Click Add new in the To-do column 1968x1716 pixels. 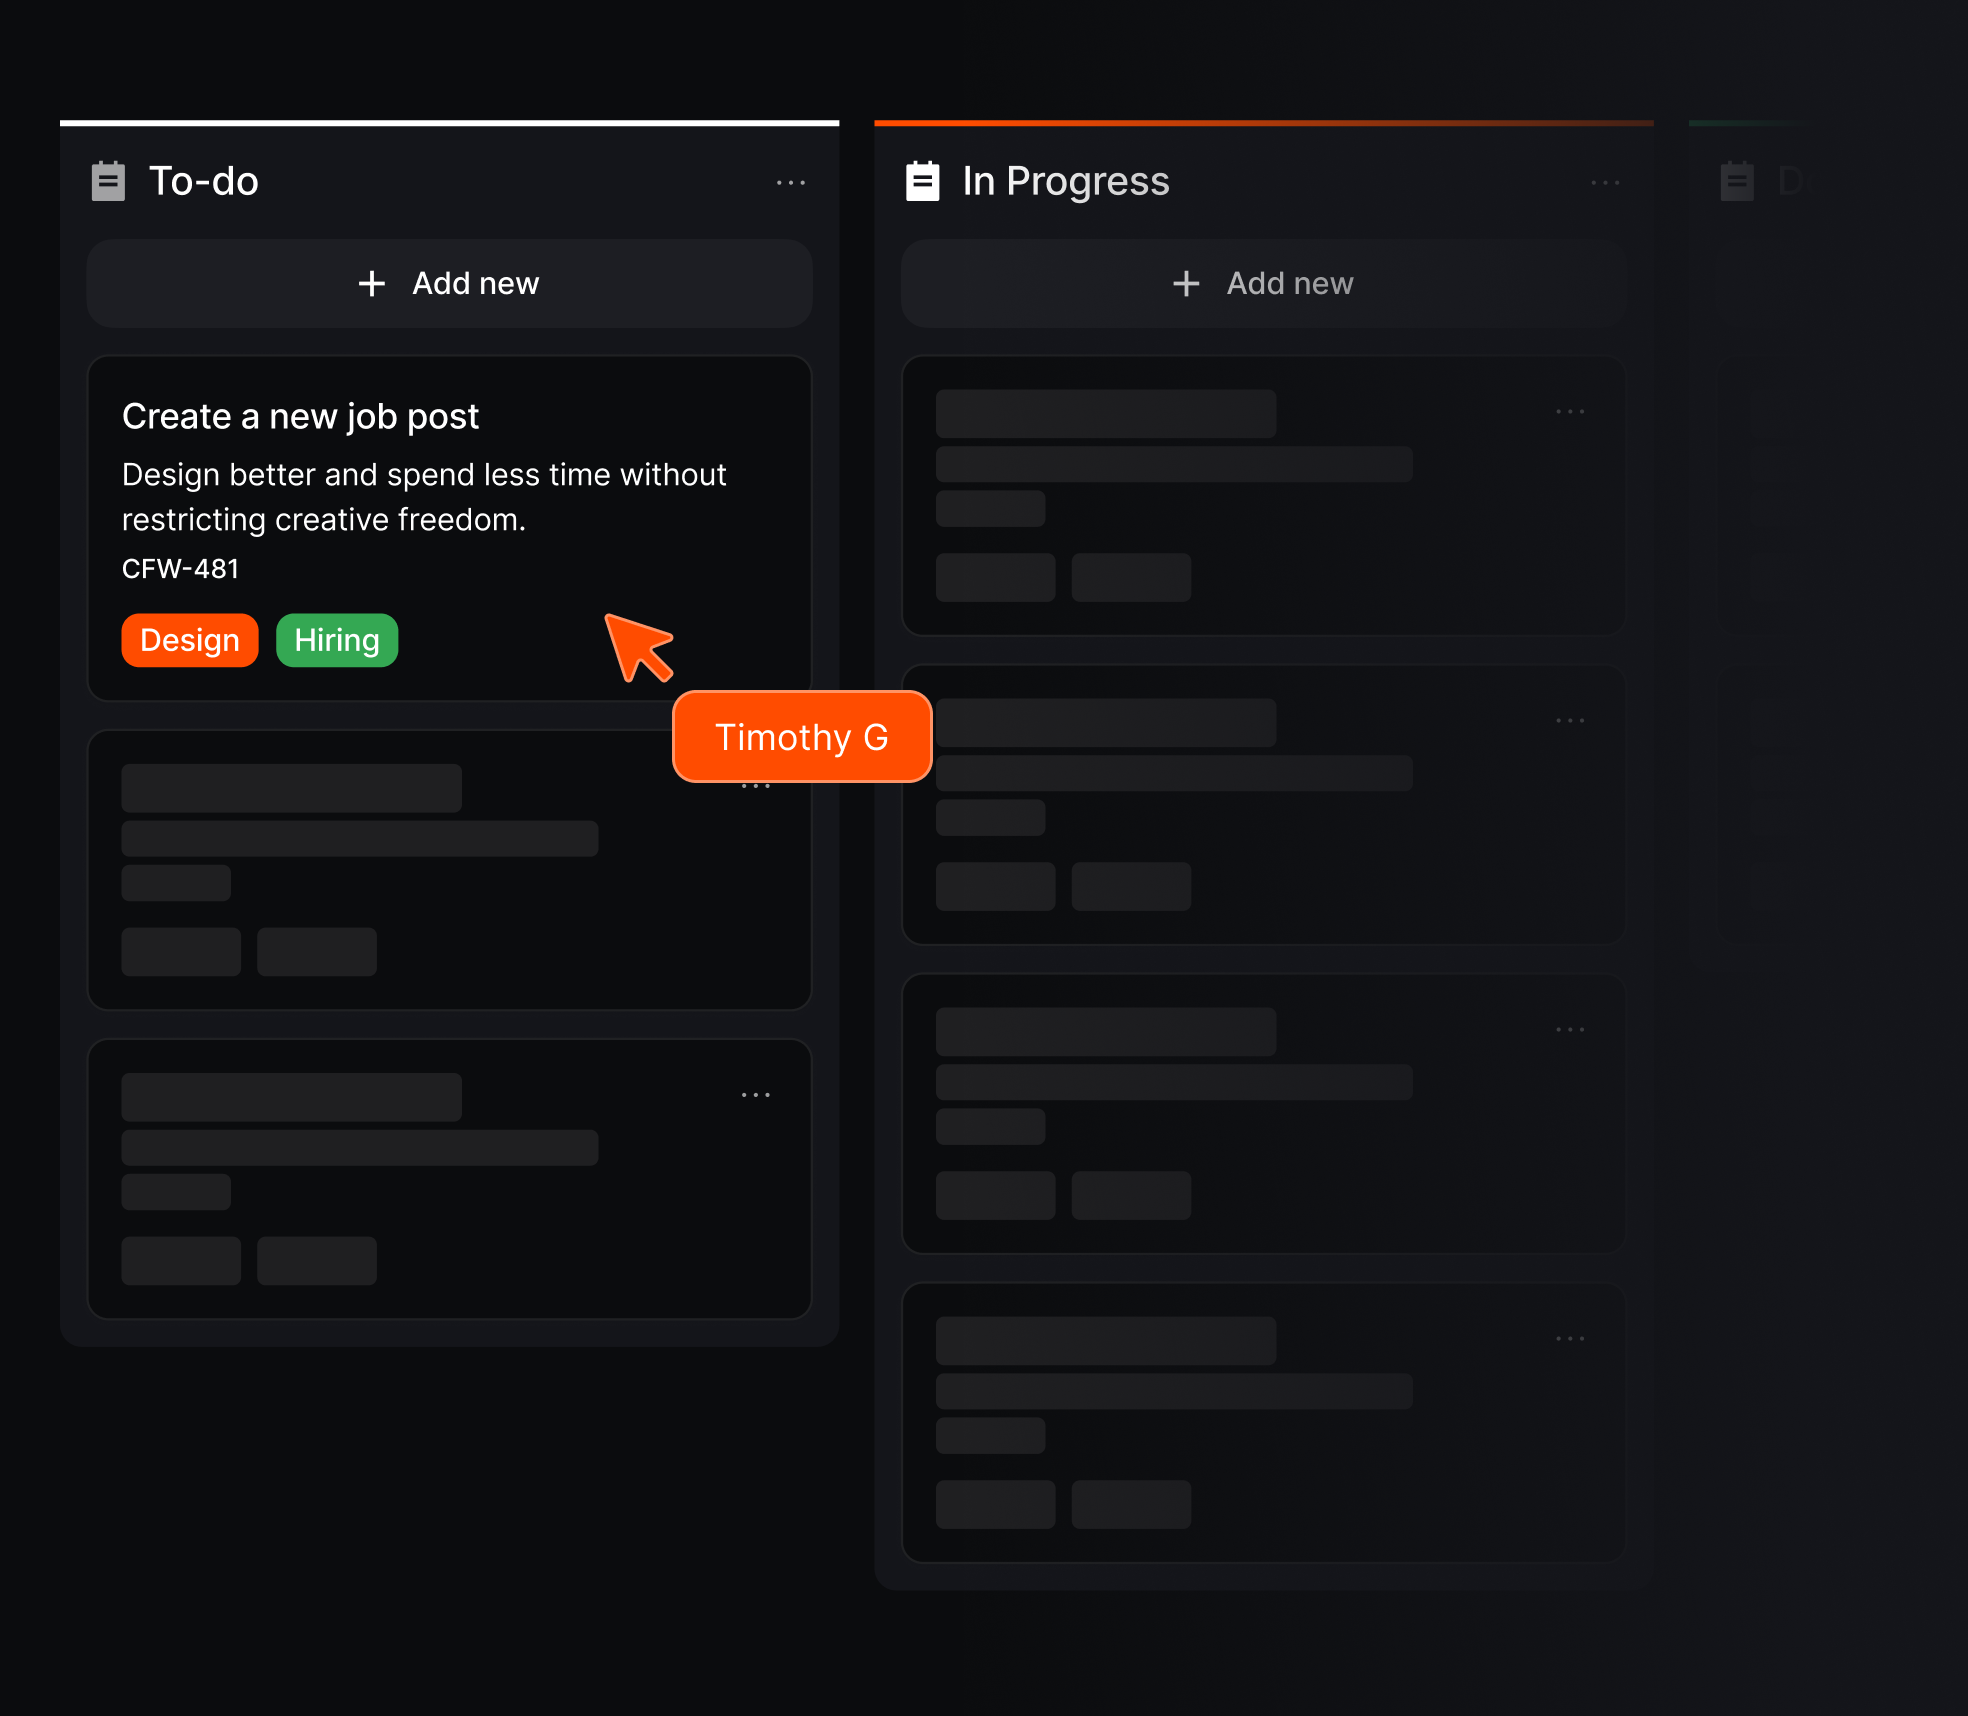click(449, 283)
